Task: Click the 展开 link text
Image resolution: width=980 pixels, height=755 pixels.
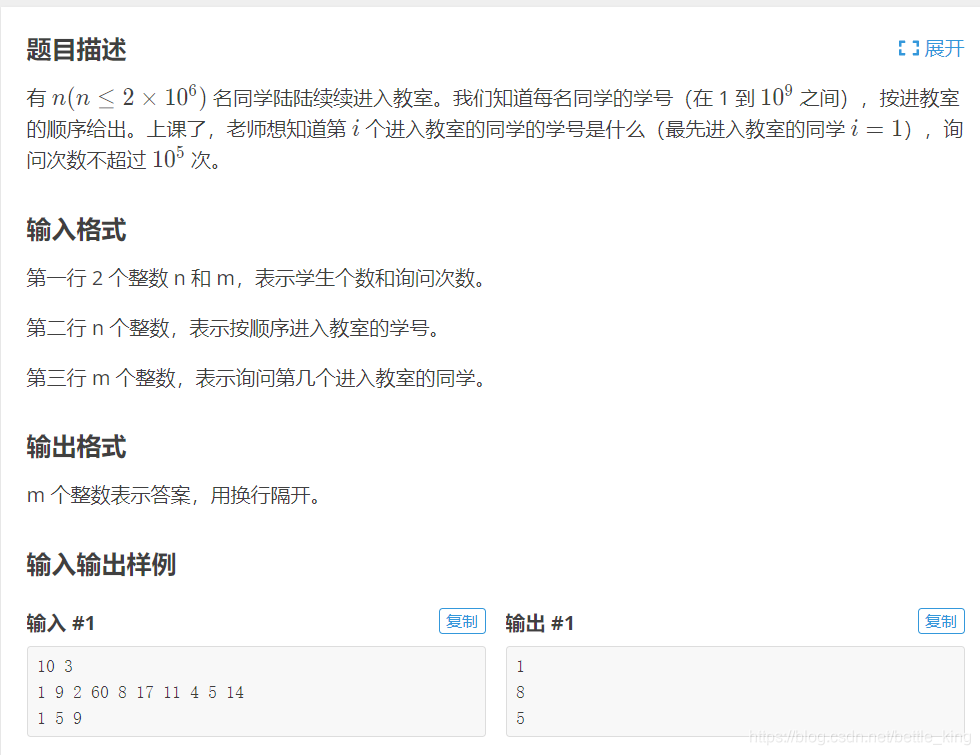Action: point(944,48)
